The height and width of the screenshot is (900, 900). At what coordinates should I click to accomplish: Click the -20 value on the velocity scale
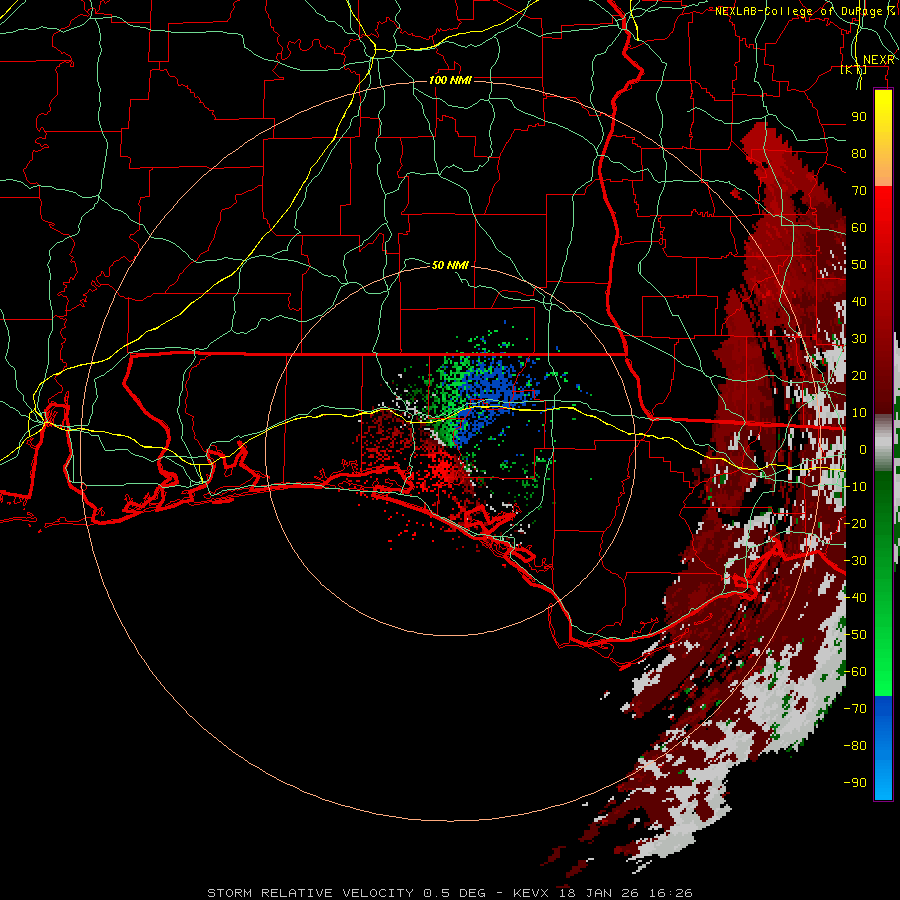click(855, 523)
